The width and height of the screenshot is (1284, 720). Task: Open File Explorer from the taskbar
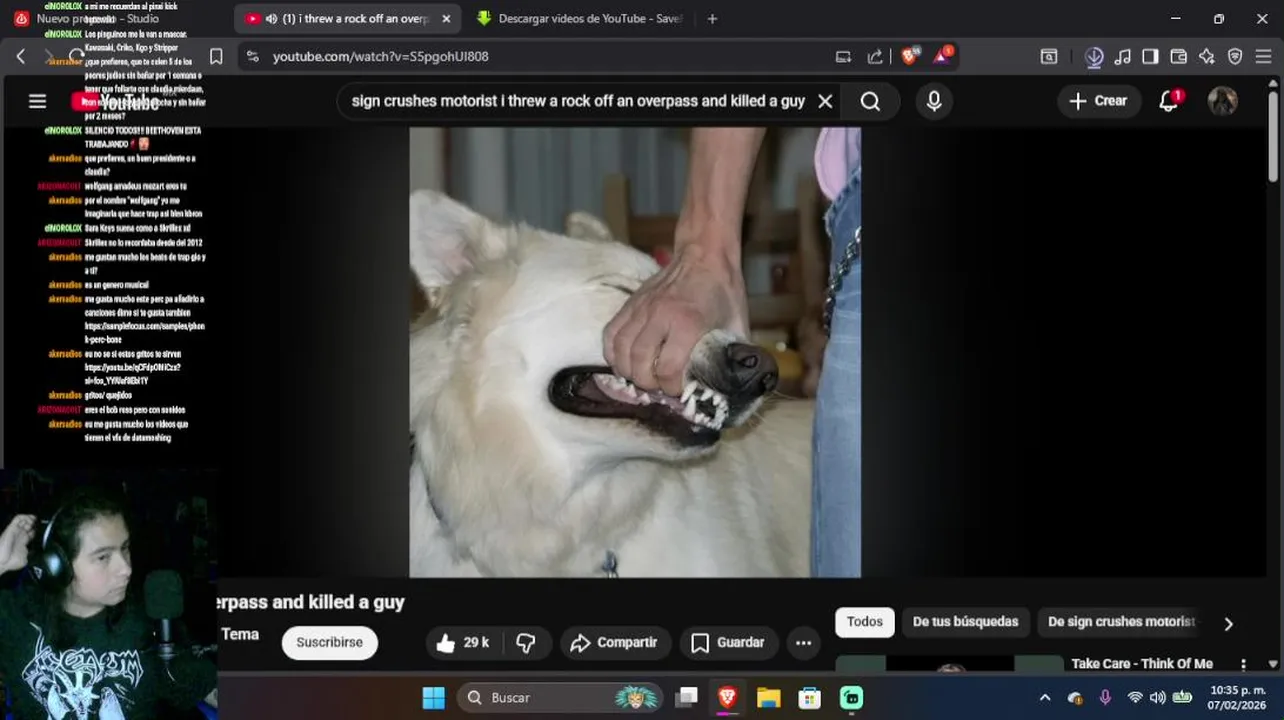click(x=768, y=697)
